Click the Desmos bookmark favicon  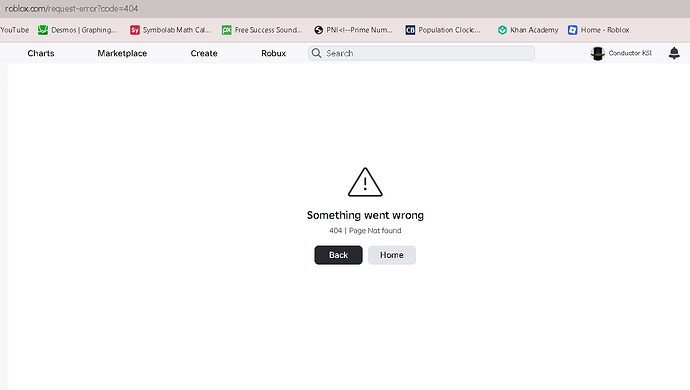(x=43, y=30)
